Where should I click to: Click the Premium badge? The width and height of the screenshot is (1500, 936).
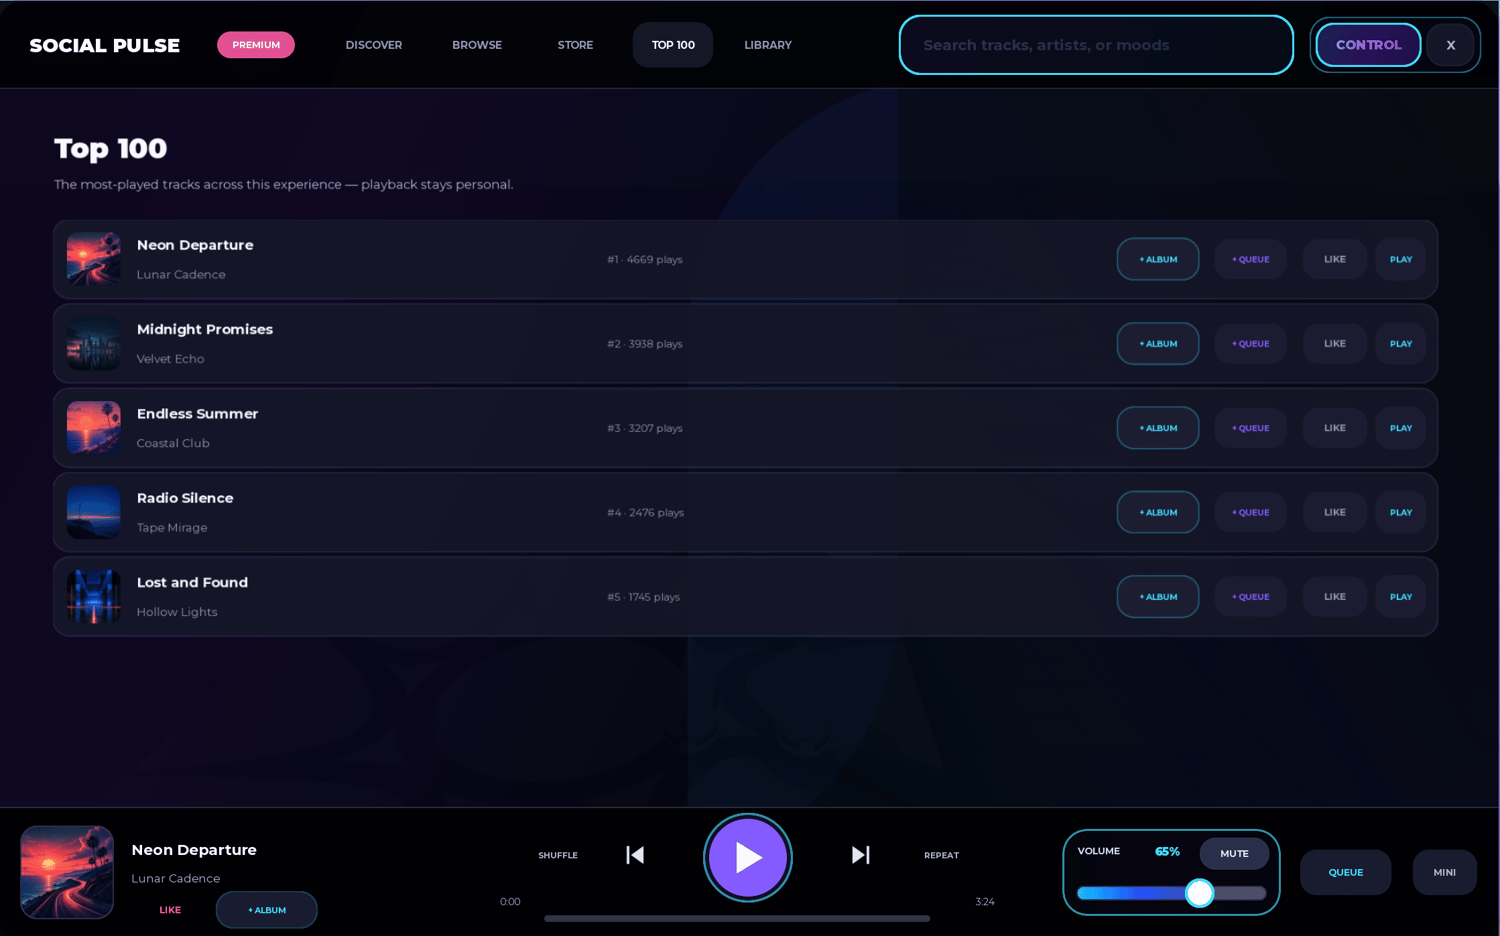point(256,45)
